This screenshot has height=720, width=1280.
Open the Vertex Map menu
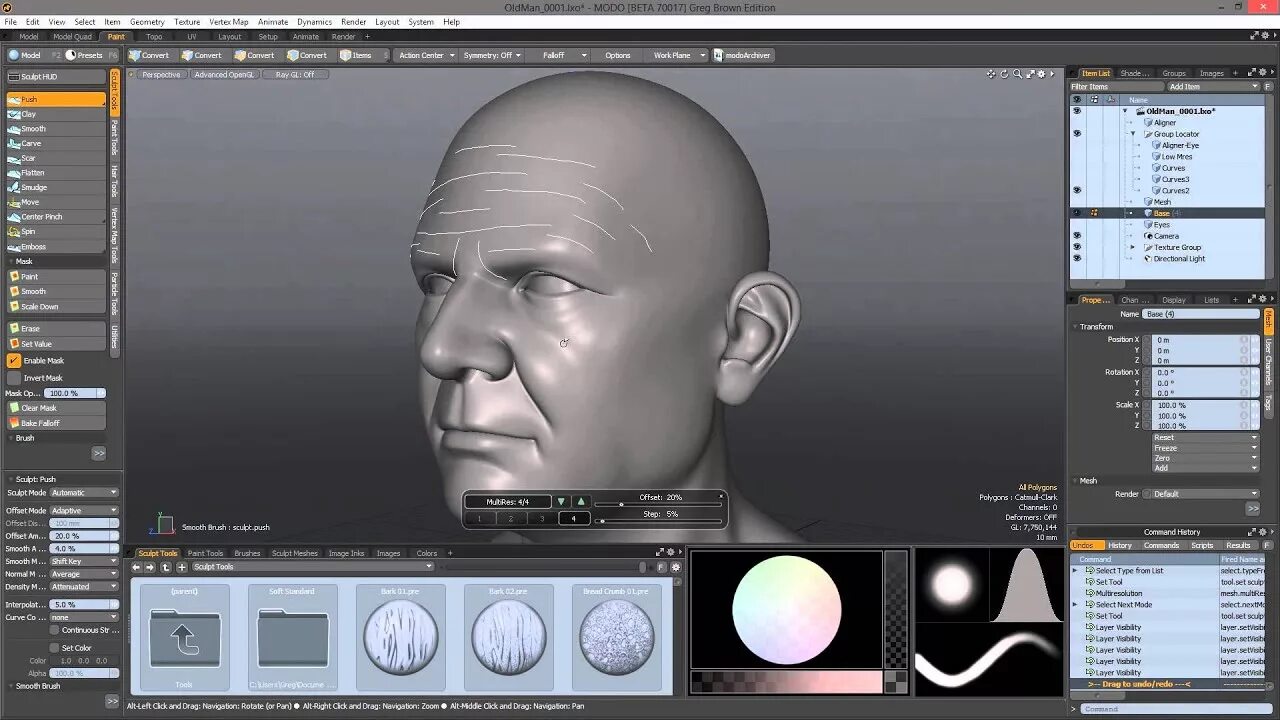(x=229, y=21)
